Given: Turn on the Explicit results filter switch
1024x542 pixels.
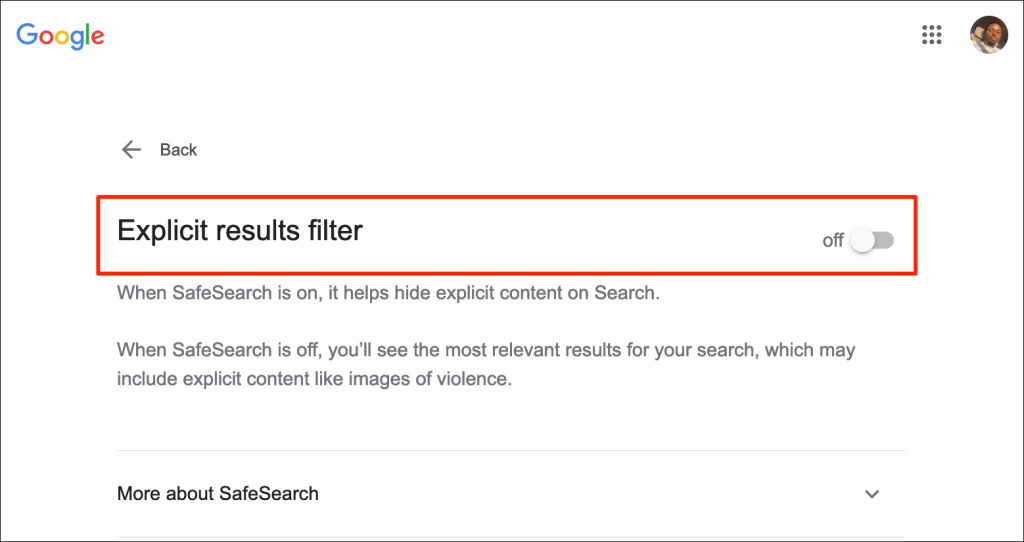Looking at the screenshot, I should (x=872, y=241).
